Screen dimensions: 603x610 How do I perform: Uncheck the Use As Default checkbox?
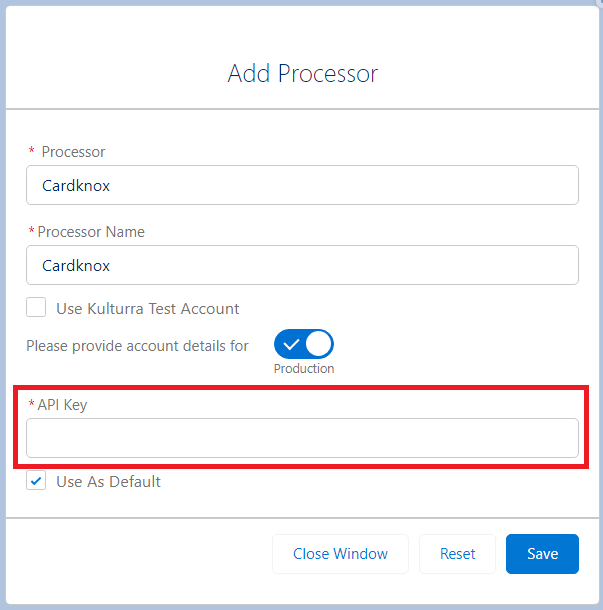[37, 481]
